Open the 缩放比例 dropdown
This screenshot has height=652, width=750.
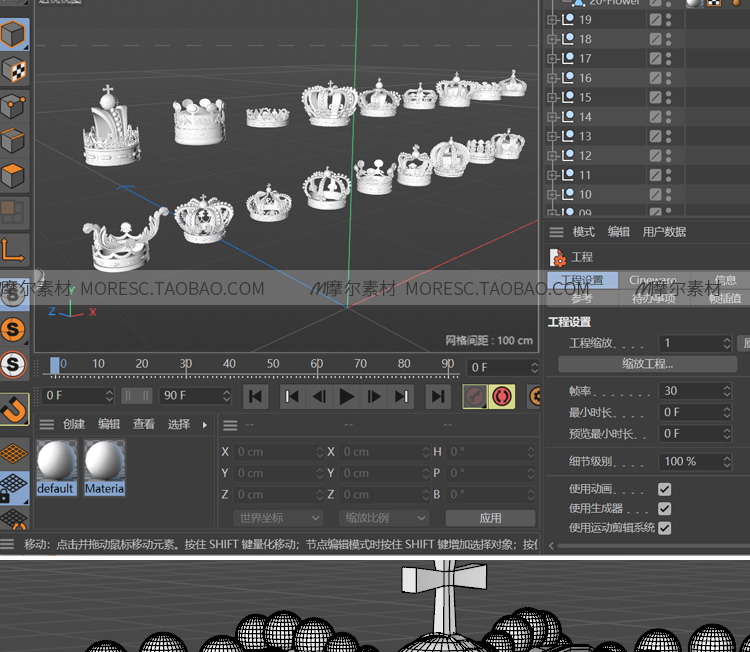point(384,518)
